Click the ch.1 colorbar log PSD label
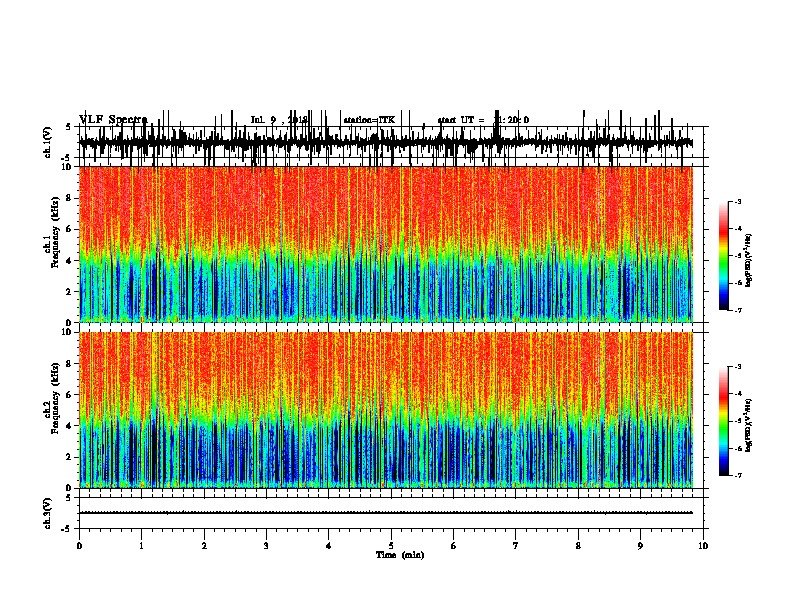Screen dimensions: 792x612 tap(749, 261)
